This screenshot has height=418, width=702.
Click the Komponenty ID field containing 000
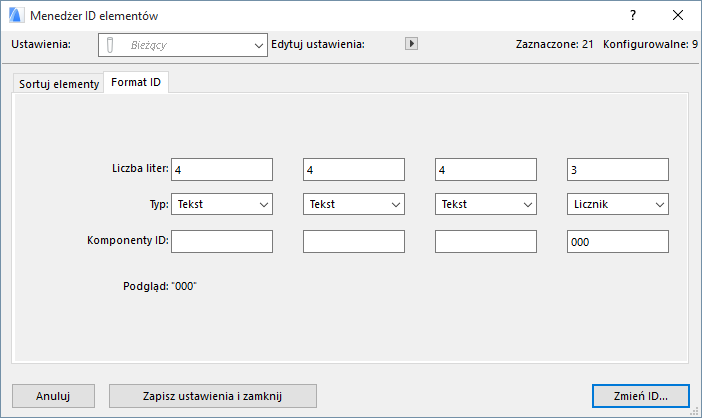pyautogui.click(x=617, y=241)
